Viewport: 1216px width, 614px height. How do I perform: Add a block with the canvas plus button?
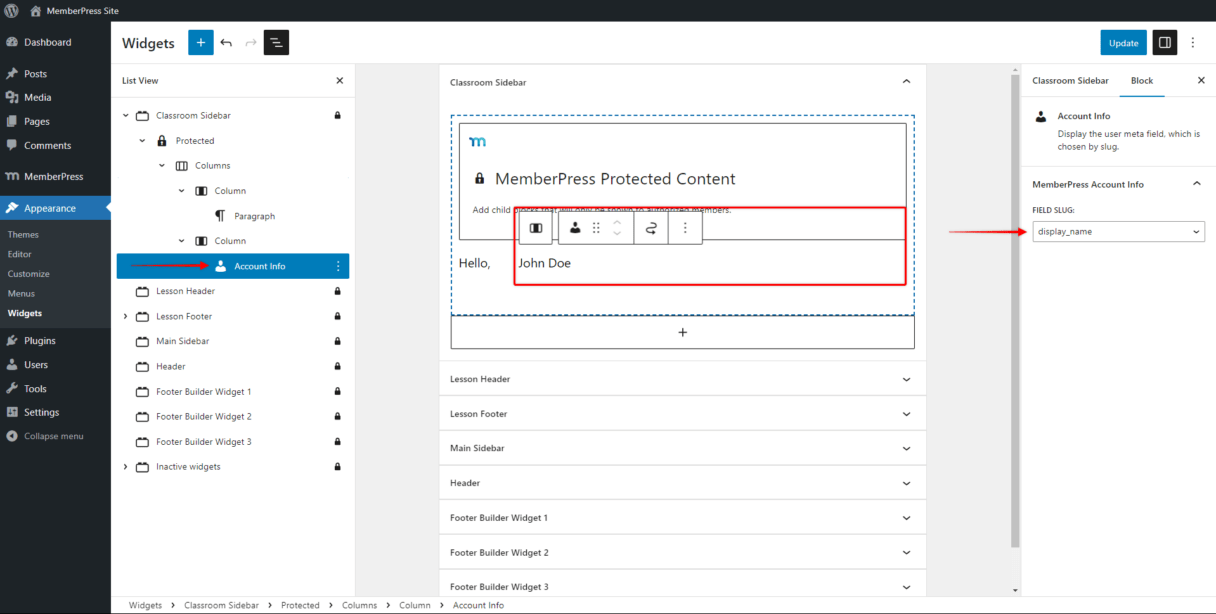point(683,332)
